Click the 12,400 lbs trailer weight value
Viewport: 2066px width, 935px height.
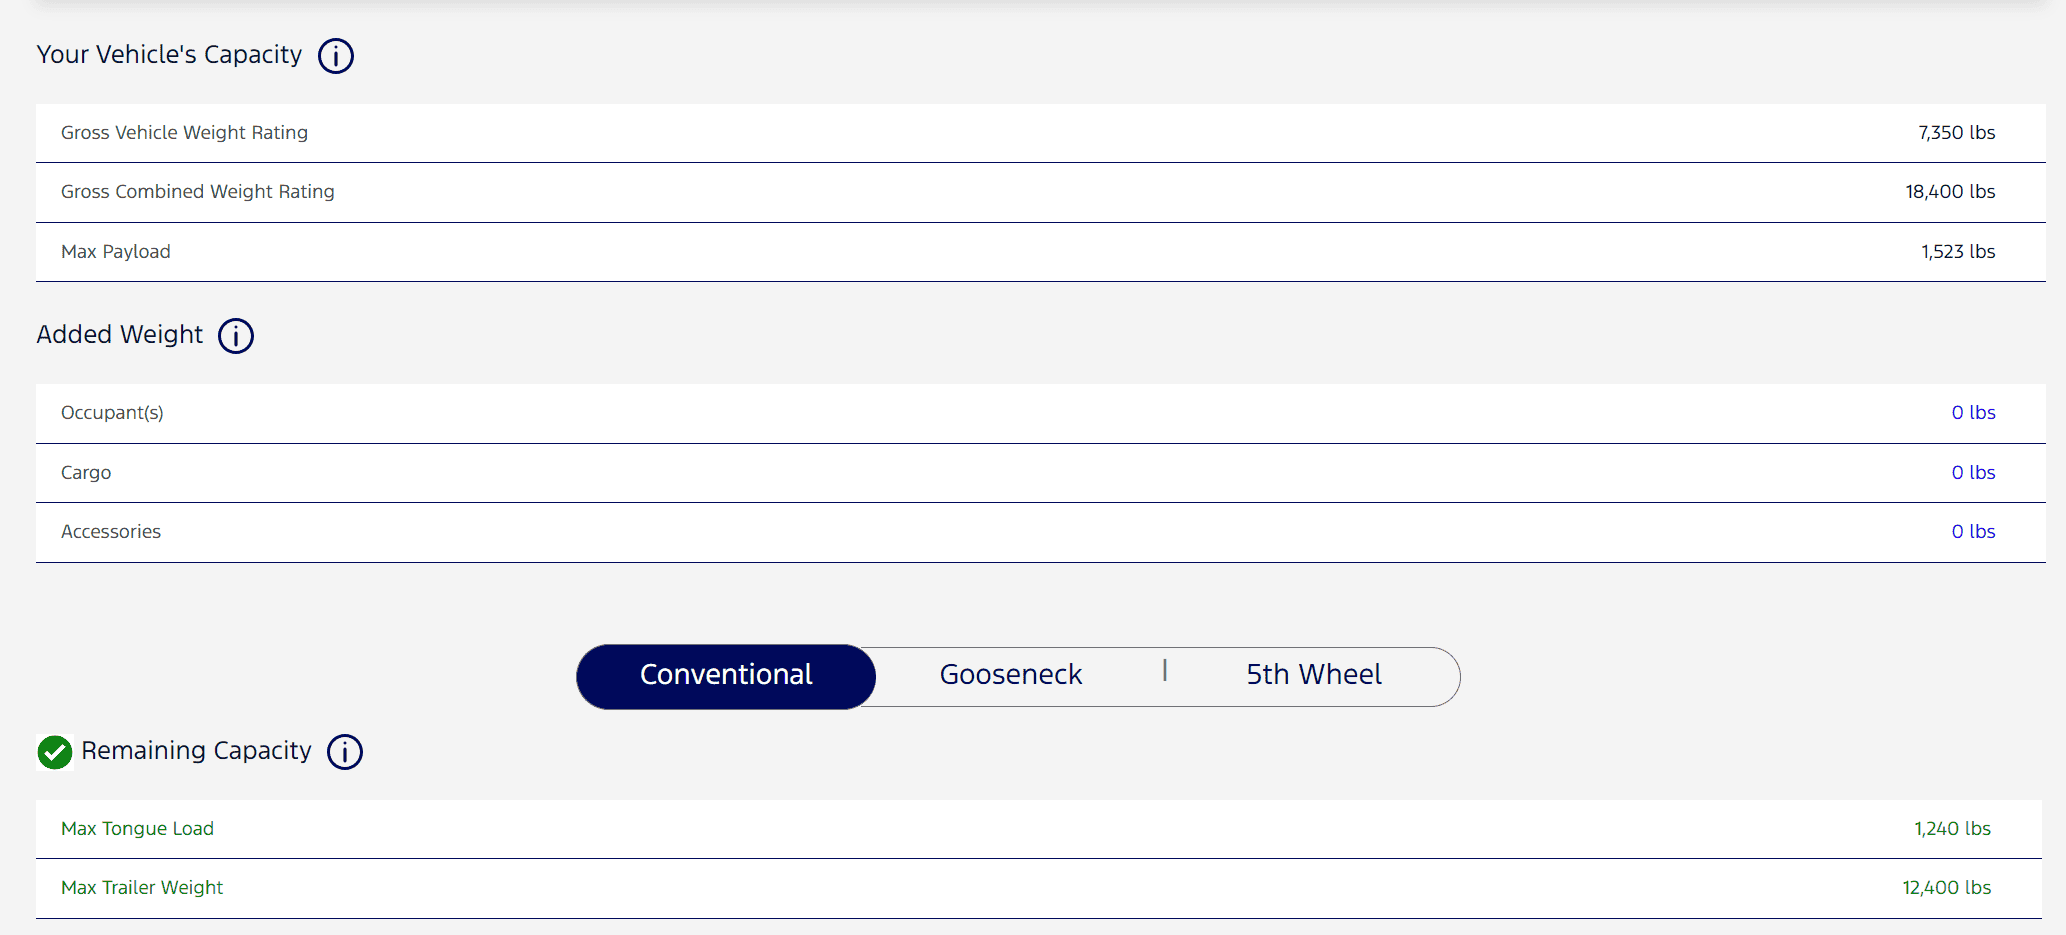pos(1946,888)
